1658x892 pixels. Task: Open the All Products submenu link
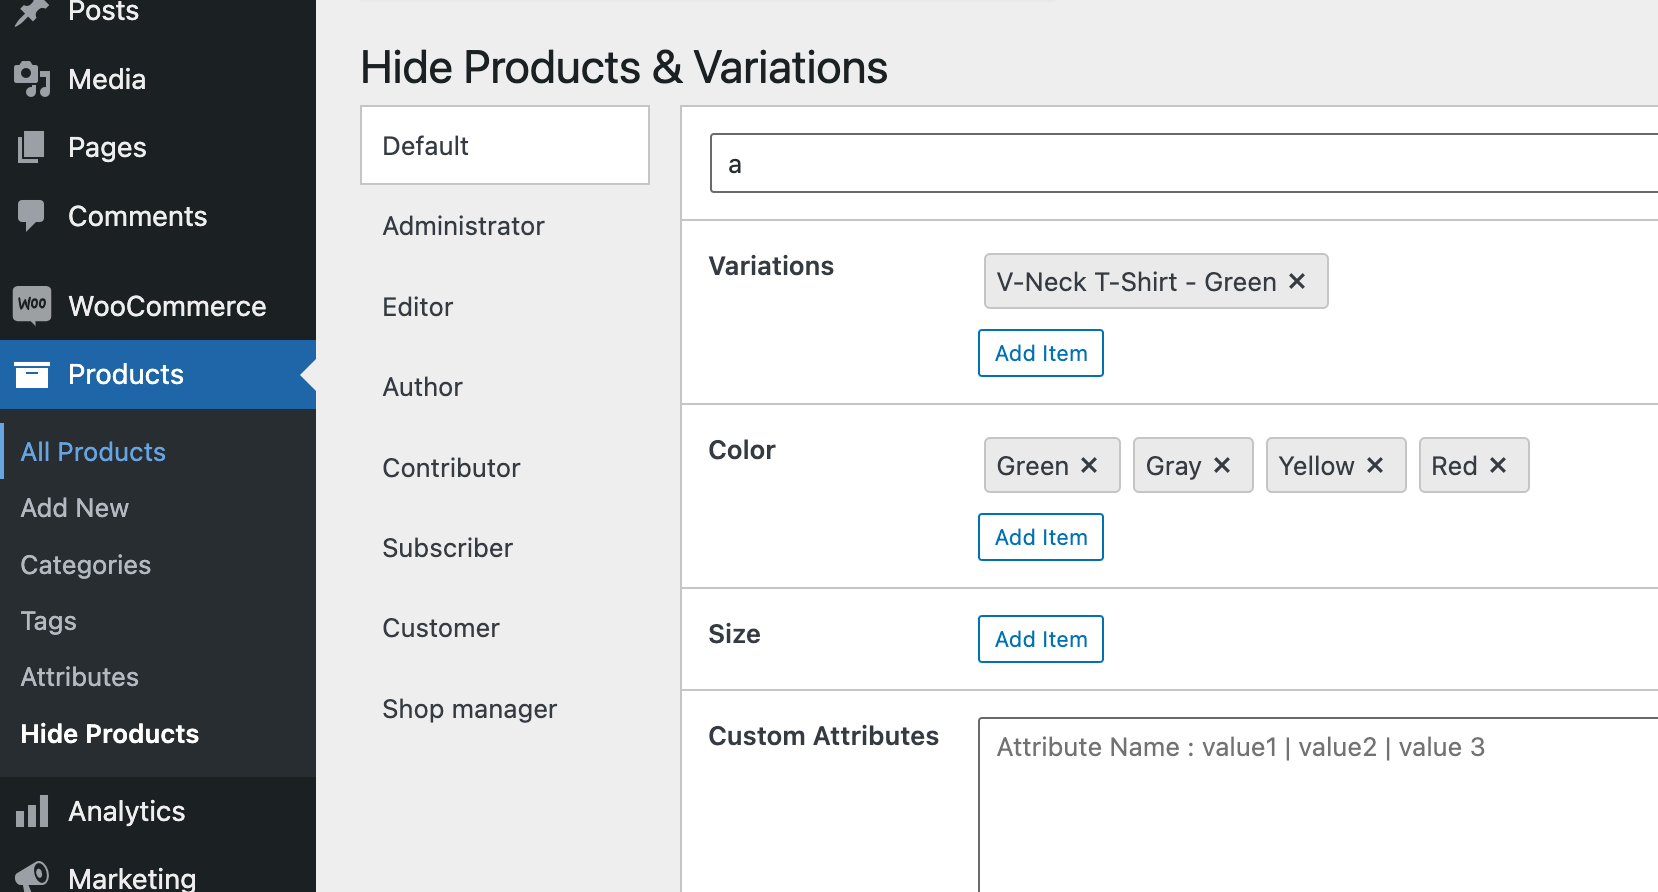[93, 452]
